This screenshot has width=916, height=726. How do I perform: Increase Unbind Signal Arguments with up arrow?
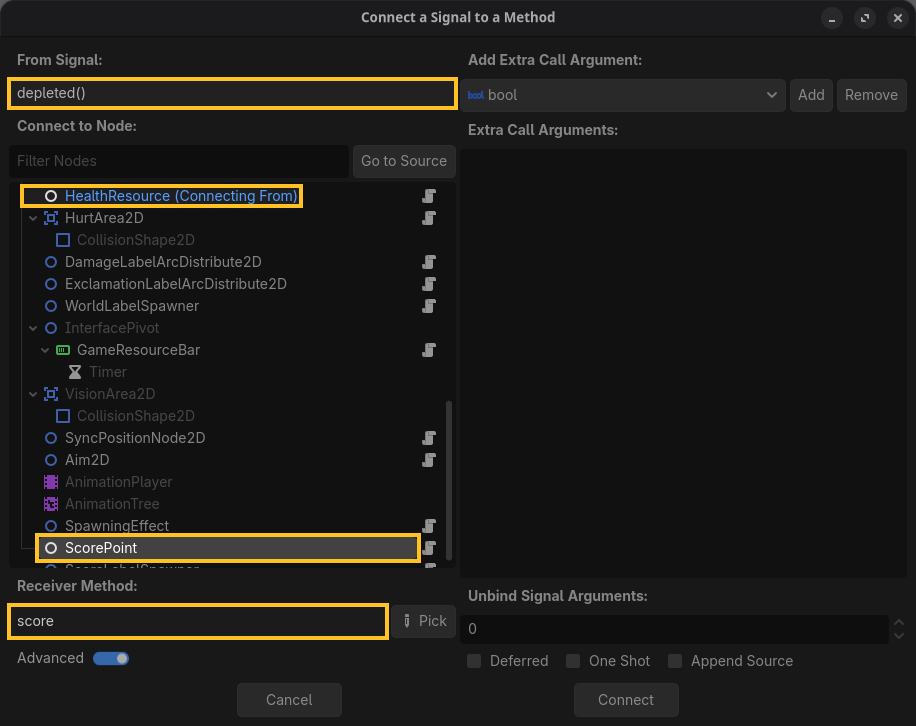point(899,623)
